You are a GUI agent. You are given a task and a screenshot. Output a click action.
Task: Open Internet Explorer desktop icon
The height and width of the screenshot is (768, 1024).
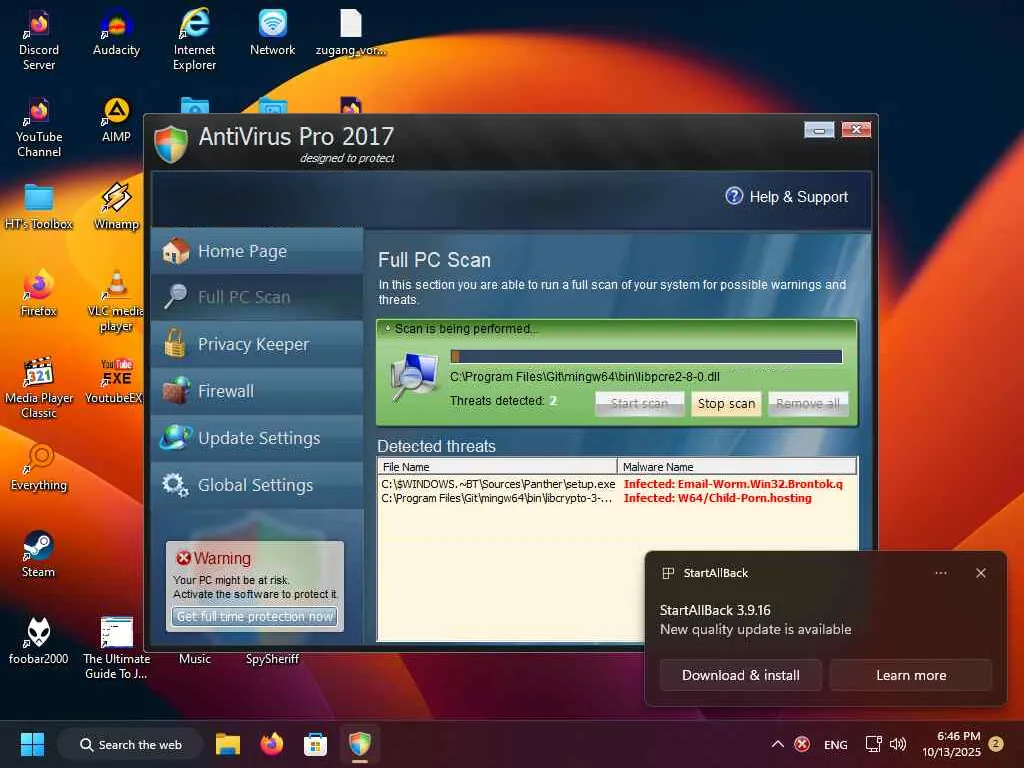click(x=194, y=40)
